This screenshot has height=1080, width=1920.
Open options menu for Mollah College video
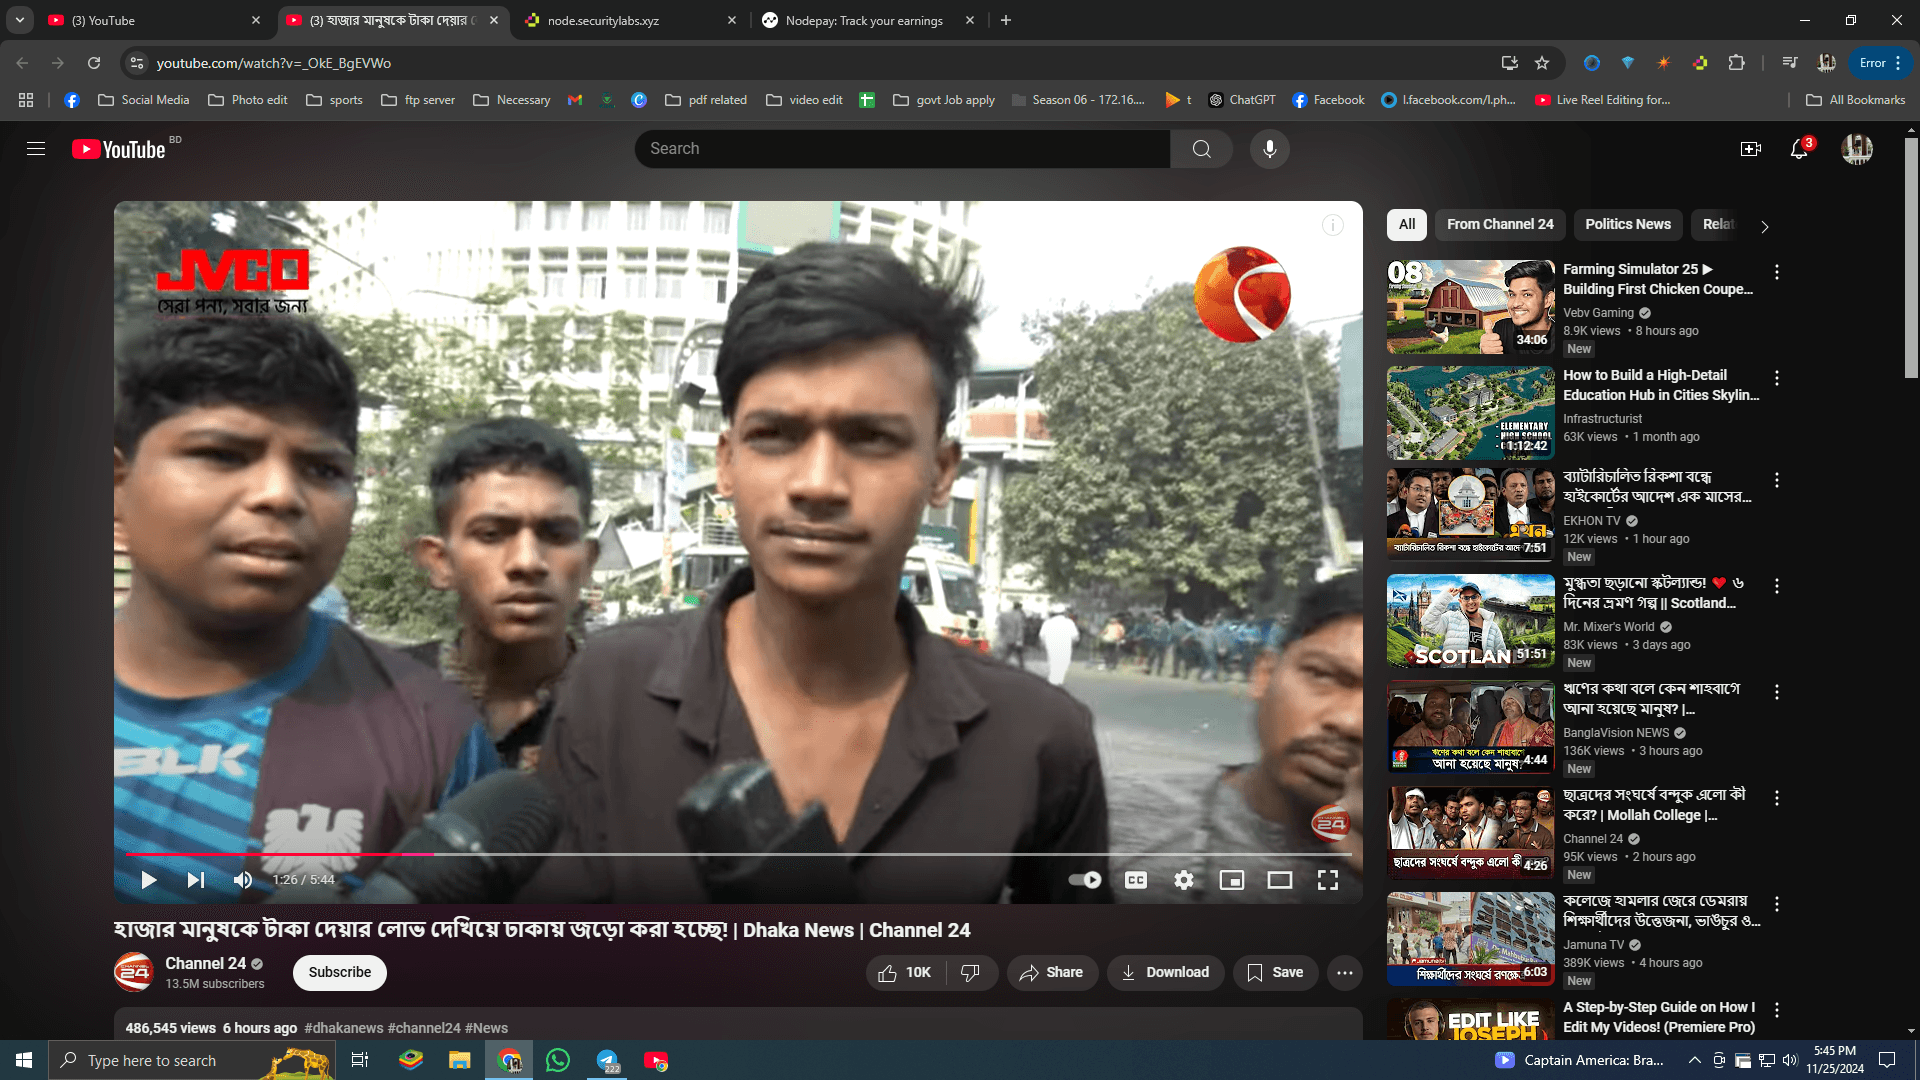point(1777,798)
